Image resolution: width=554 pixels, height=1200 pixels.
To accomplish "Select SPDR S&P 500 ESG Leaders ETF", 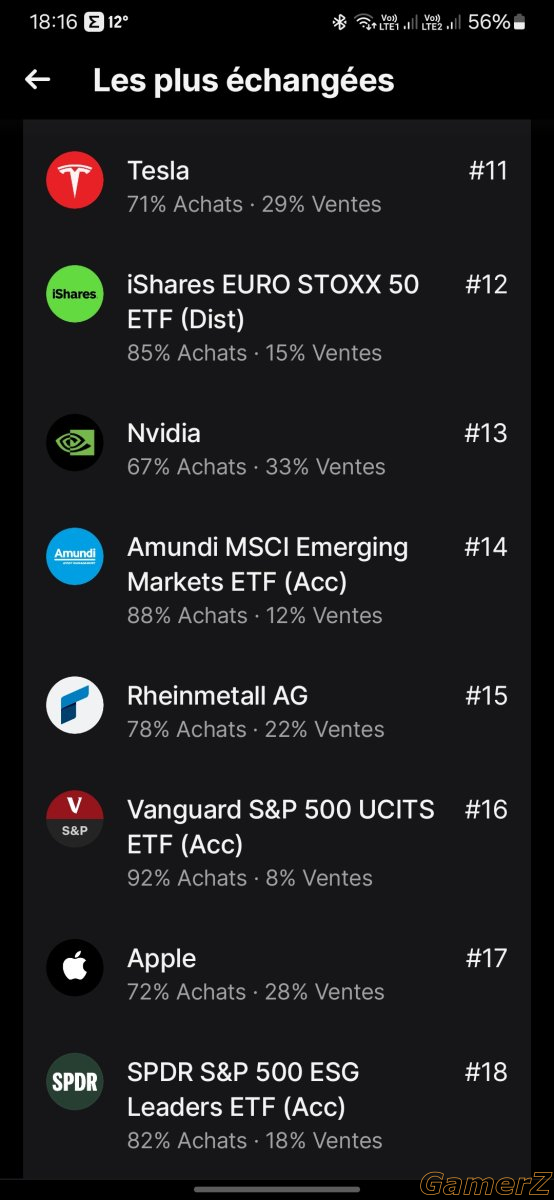I will coord(243,1090).
